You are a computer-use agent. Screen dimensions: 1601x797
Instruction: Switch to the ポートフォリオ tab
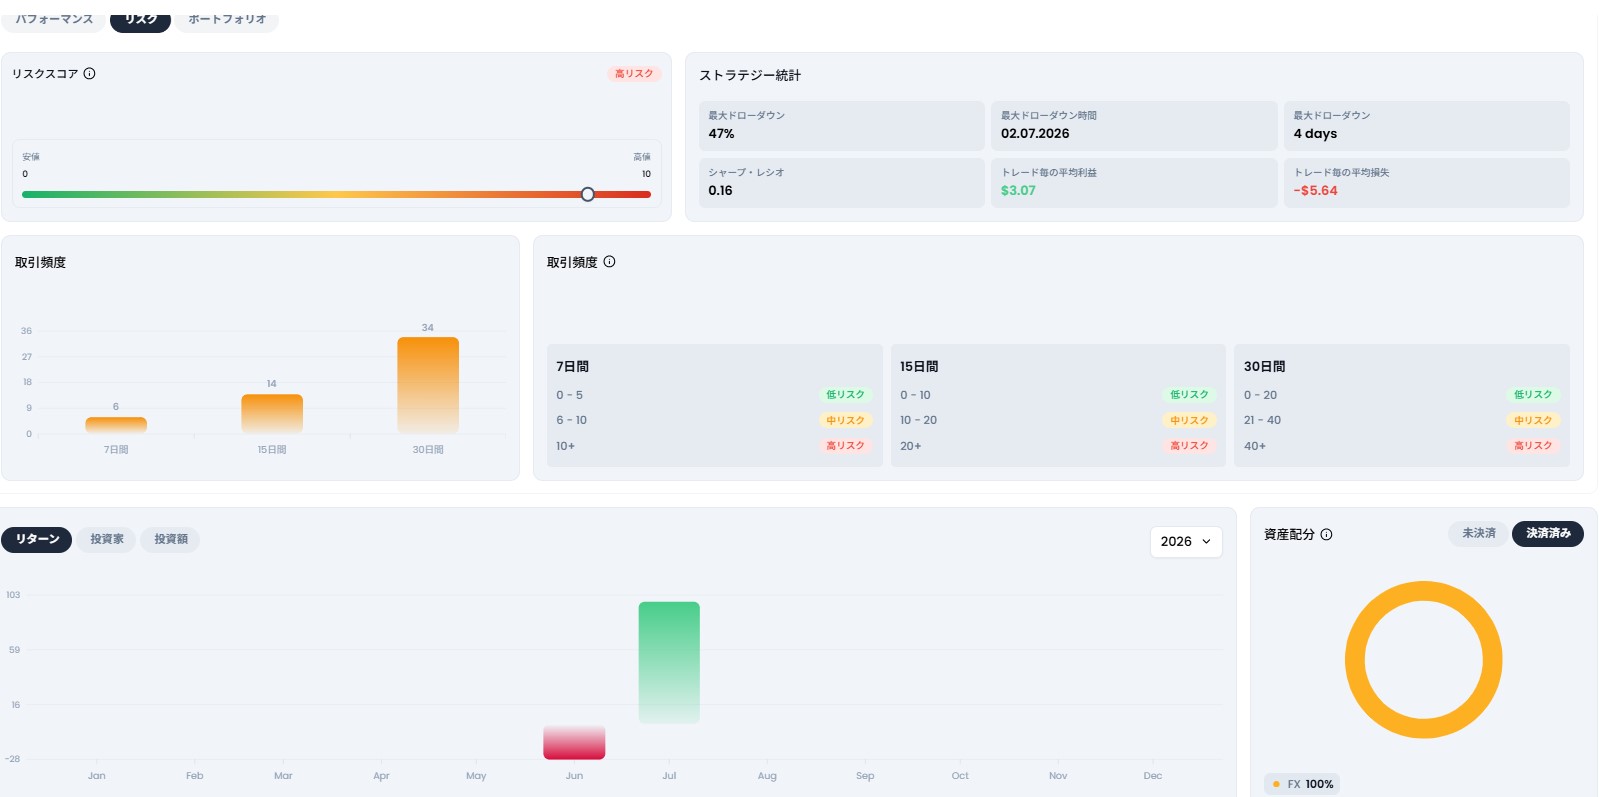(227, 19)
